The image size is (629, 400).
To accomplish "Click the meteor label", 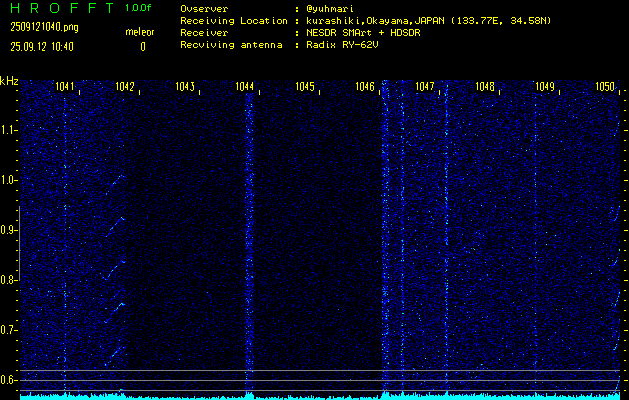I will tap(140, 32).
